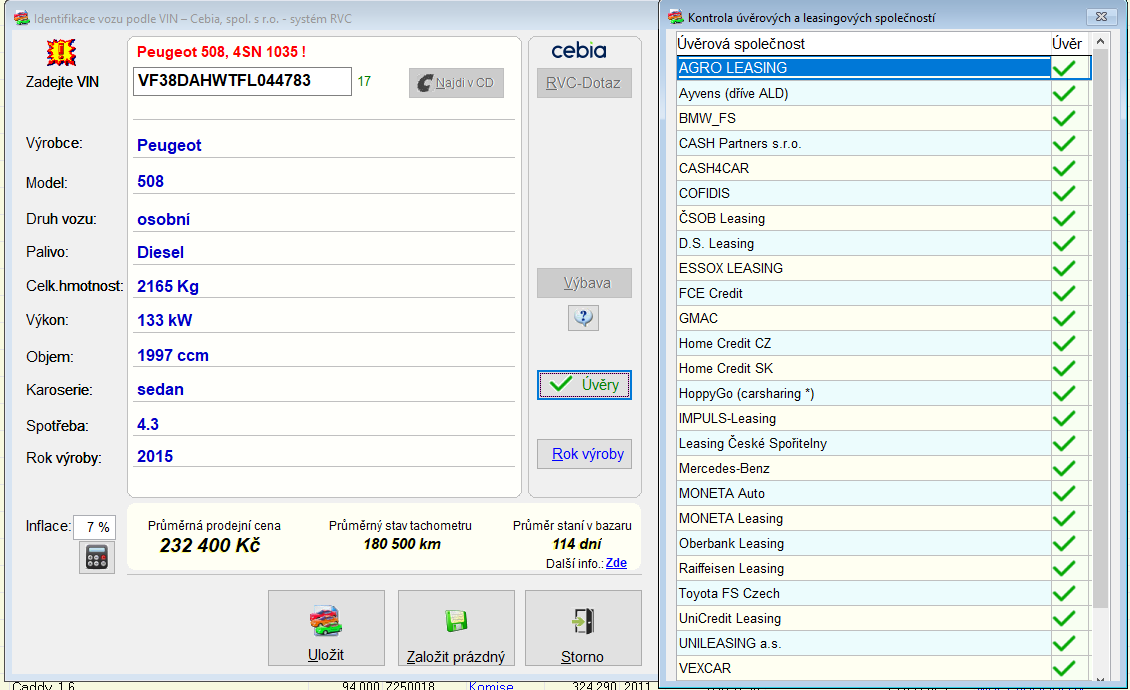Click the VIN input field

(x=242, y=81)
